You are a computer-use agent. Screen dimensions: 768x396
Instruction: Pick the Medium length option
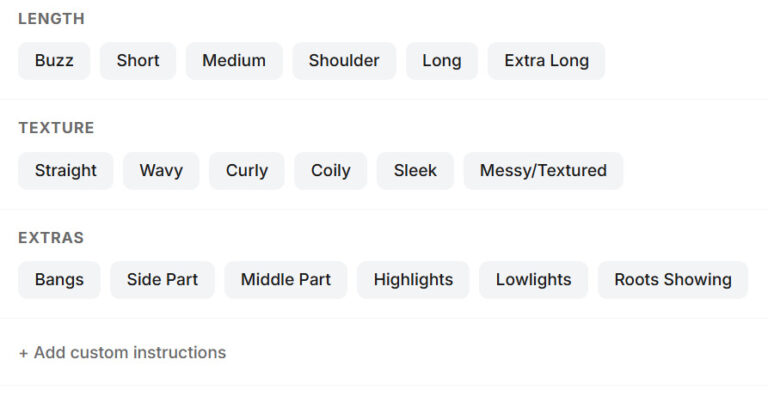pos(234,61)
